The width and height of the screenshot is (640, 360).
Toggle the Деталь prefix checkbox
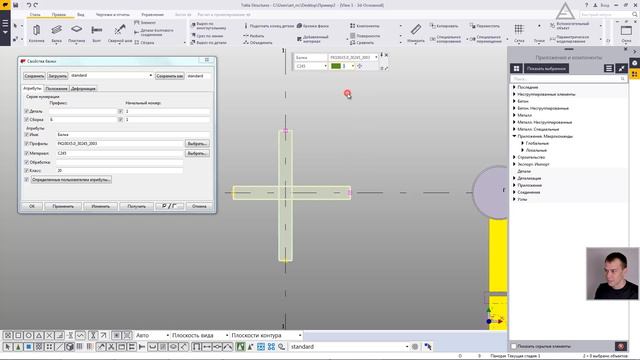pos(27,111)
